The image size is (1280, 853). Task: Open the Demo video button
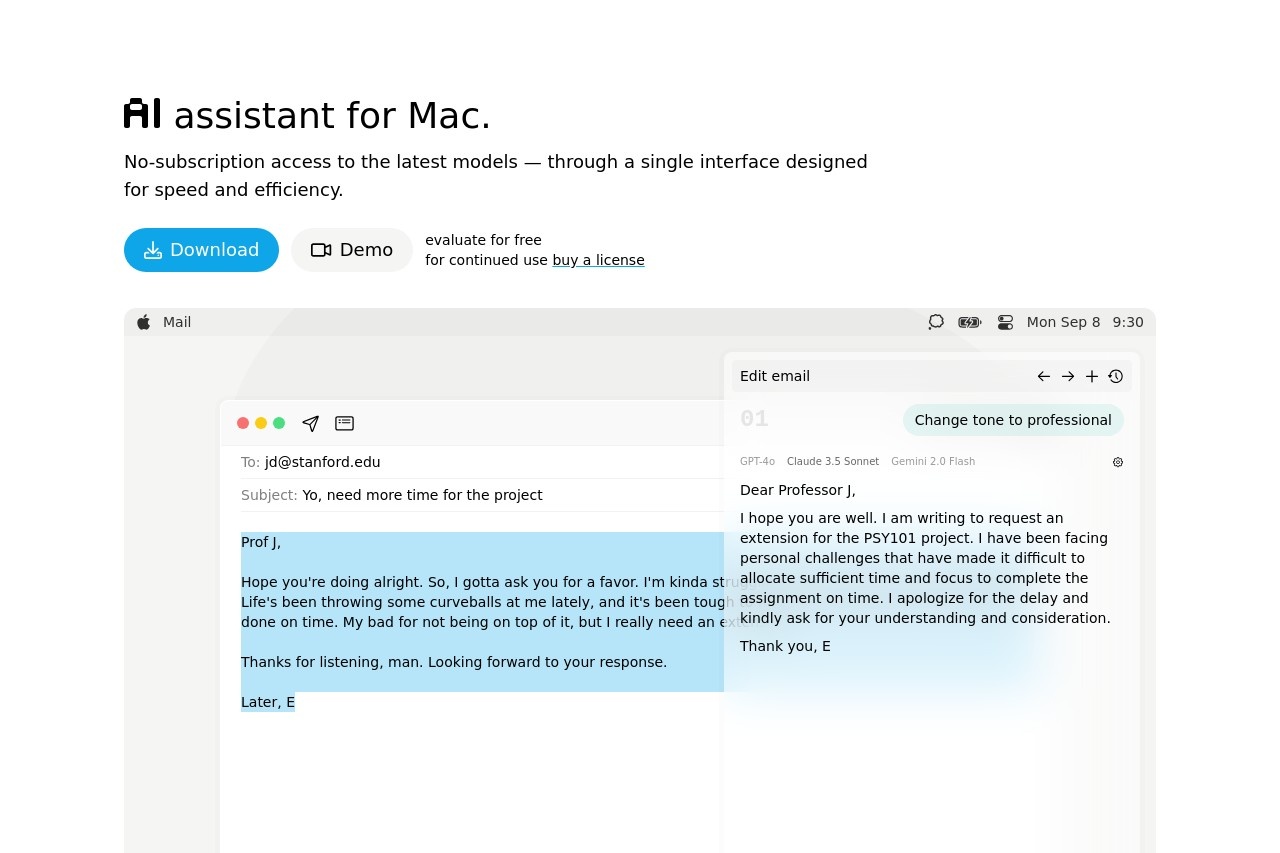352,250
